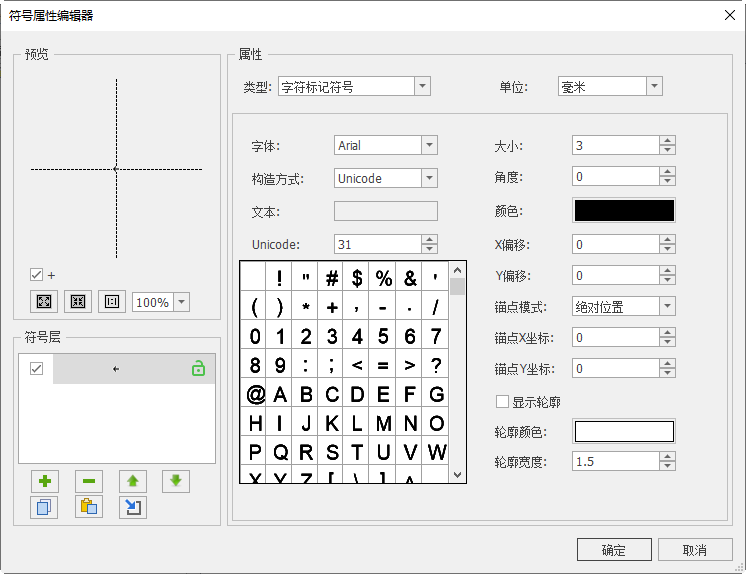The width and height of the screenshot is (746, 574).
Task: Click the 1:1 actual size preview icon
Action: (111, 301)
